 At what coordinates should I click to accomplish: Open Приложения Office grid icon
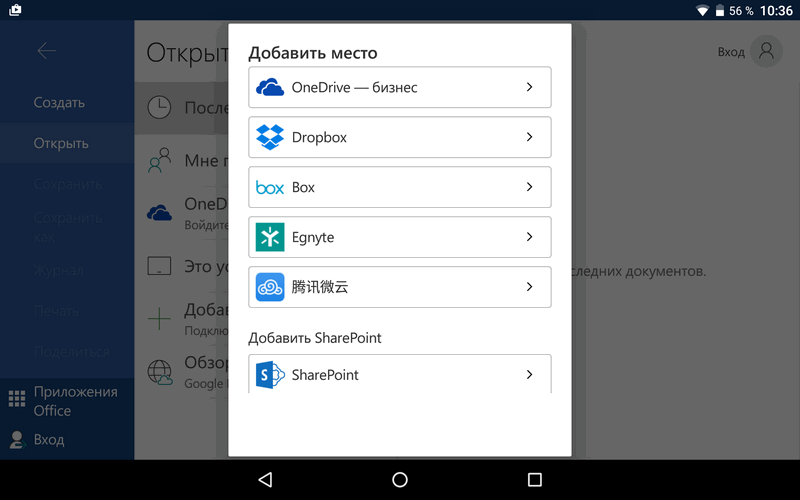point(17,398)
